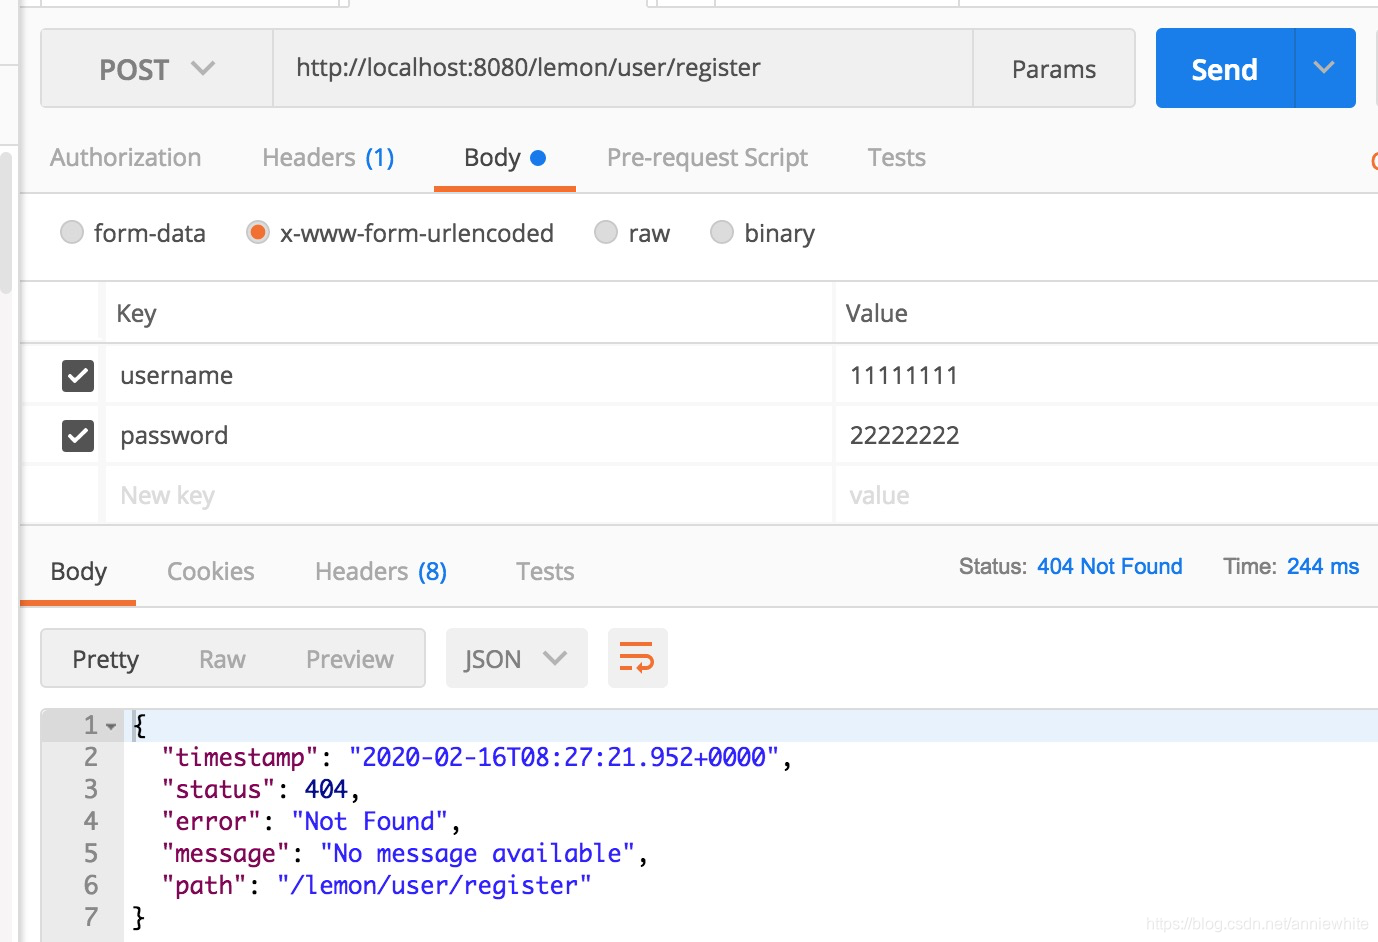Open the request Headers (1) tab
The height and width of the screenshot is (942, 1378).
click(328, 158)
